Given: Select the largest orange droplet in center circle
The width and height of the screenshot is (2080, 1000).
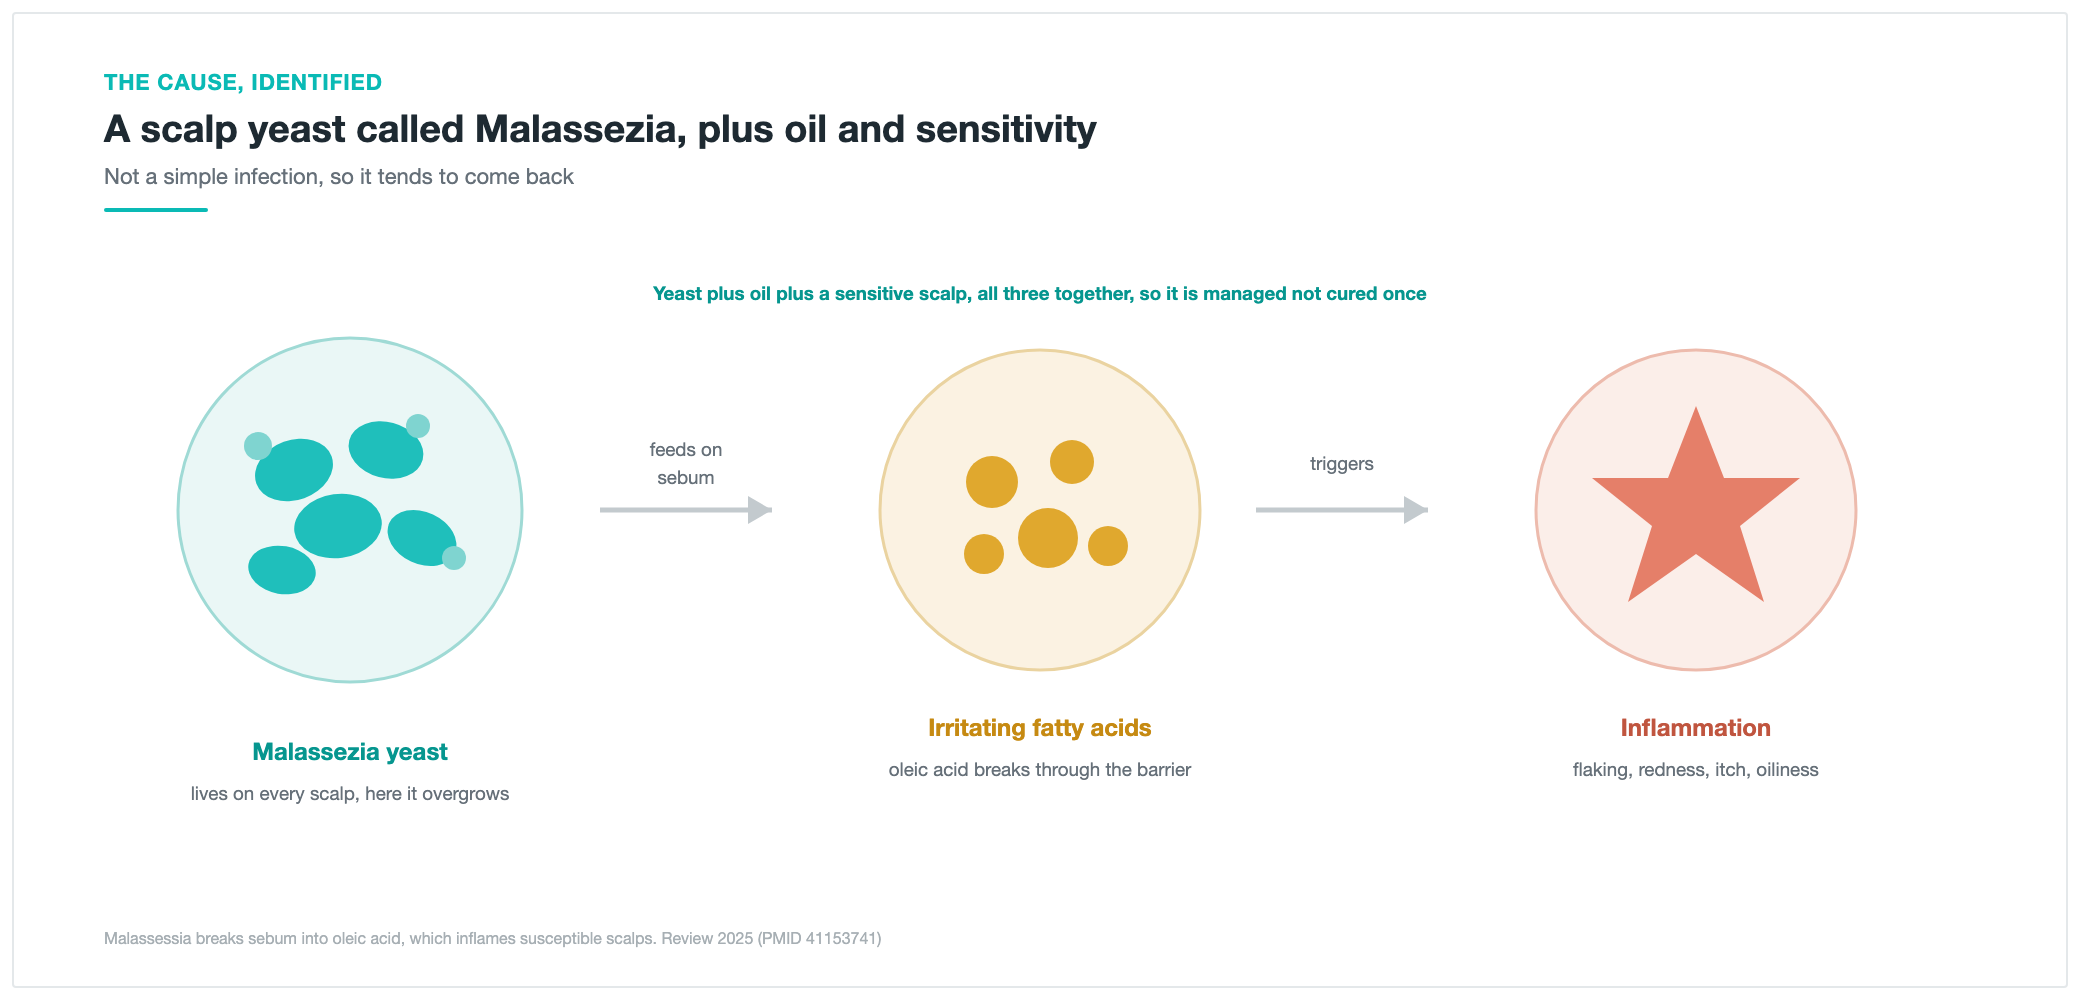Looking at the screenshot, I should (1048, 538).
